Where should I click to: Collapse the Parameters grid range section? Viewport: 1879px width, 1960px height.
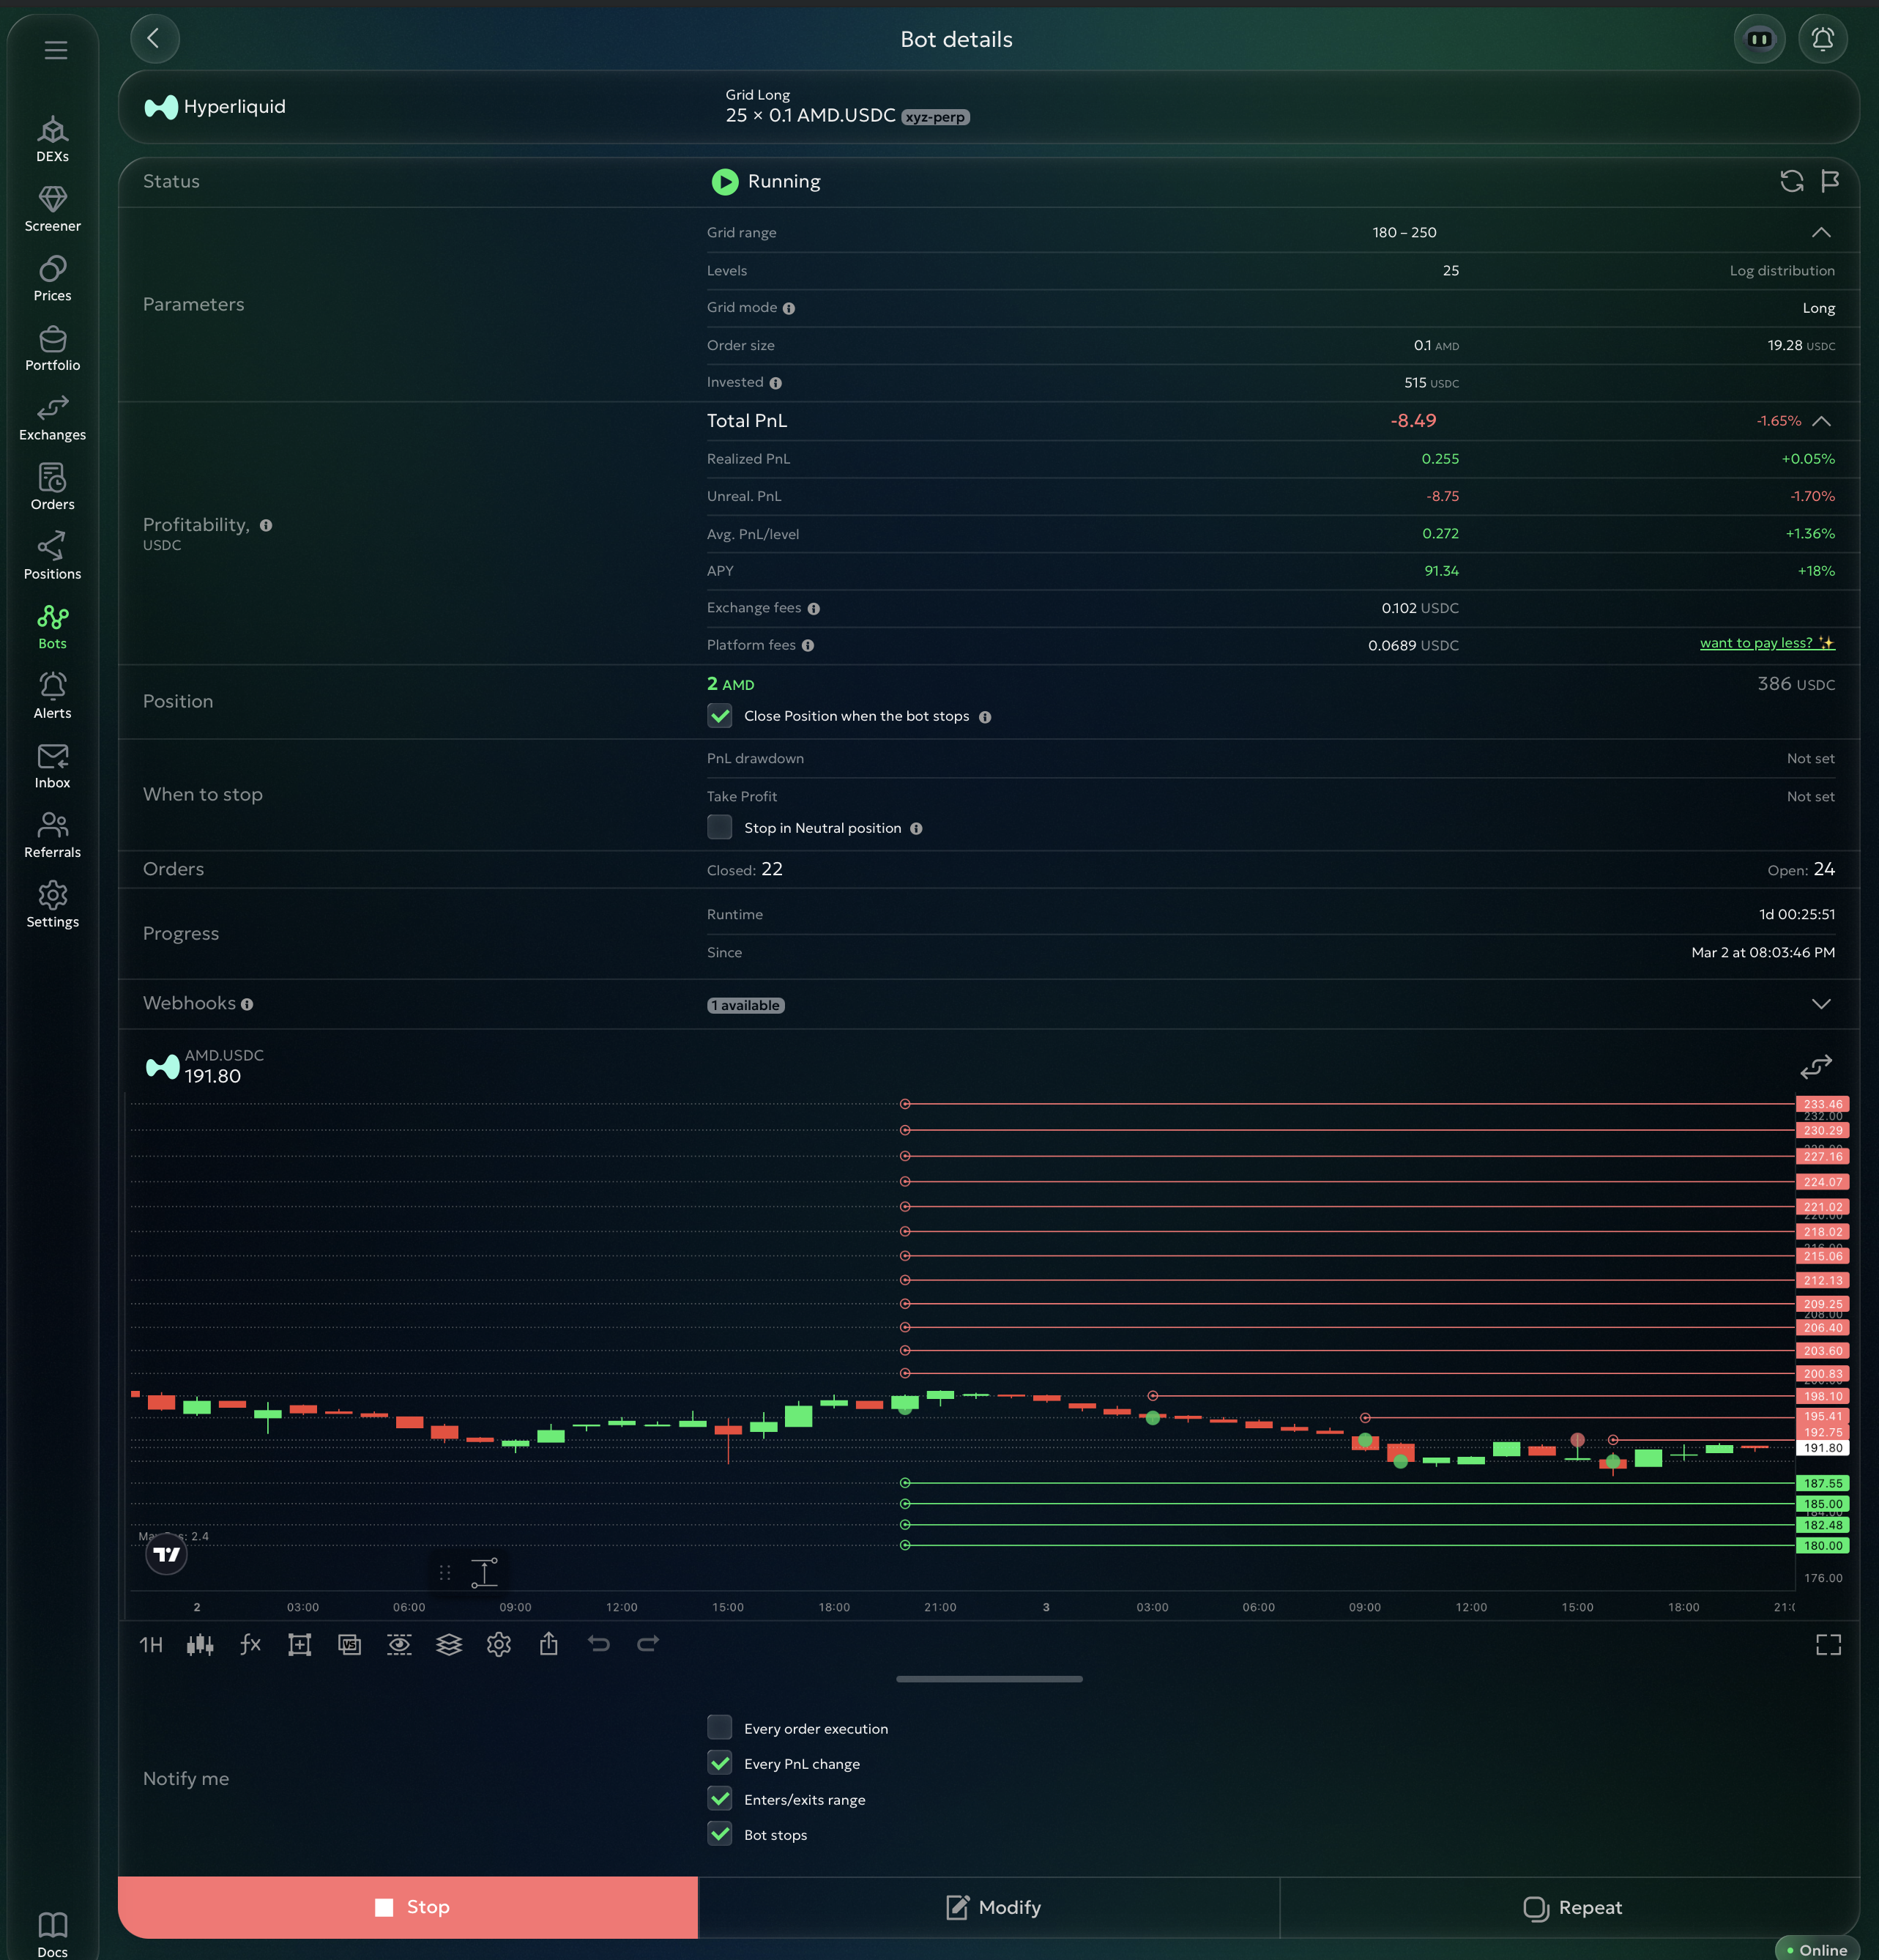(x=1821, y=232)
